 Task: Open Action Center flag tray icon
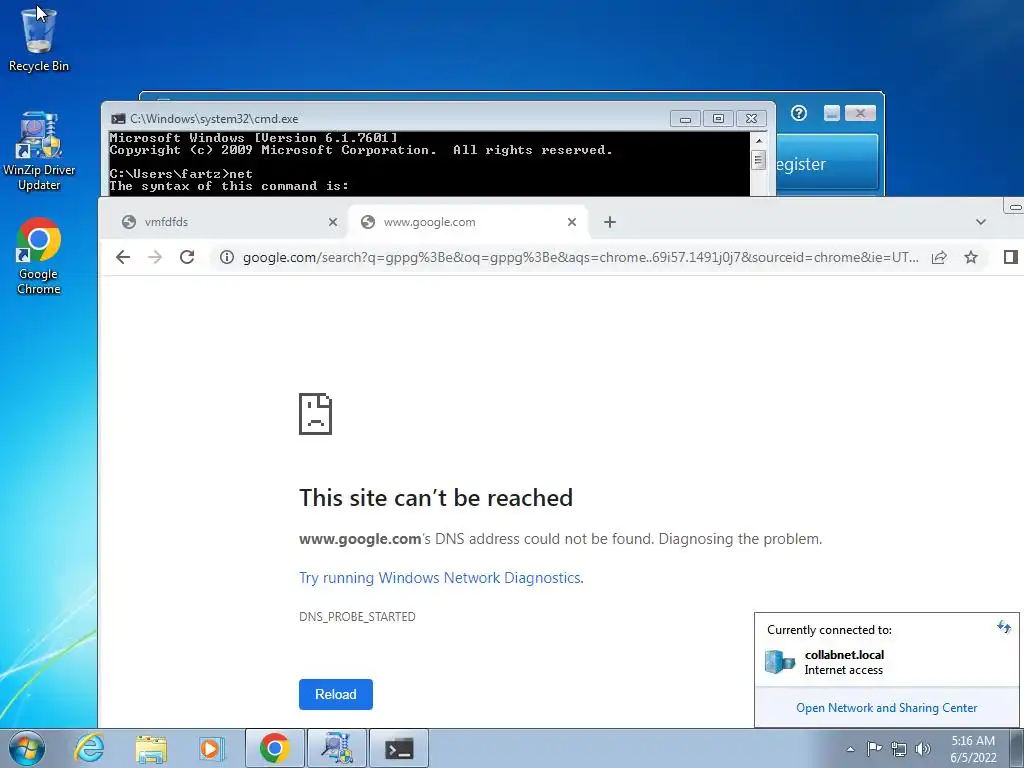coord(874,748)
